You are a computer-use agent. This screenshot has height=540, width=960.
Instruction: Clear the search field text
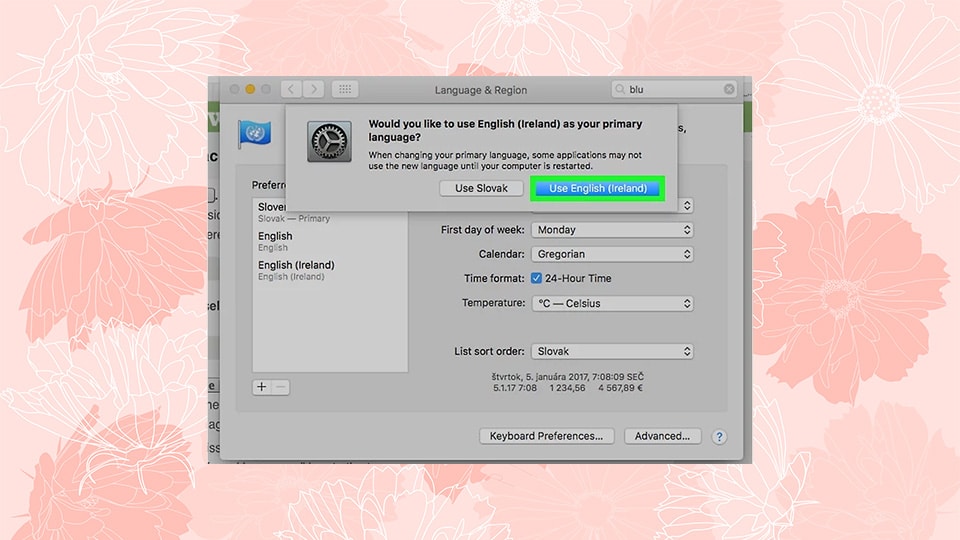(x=729, y=89)
